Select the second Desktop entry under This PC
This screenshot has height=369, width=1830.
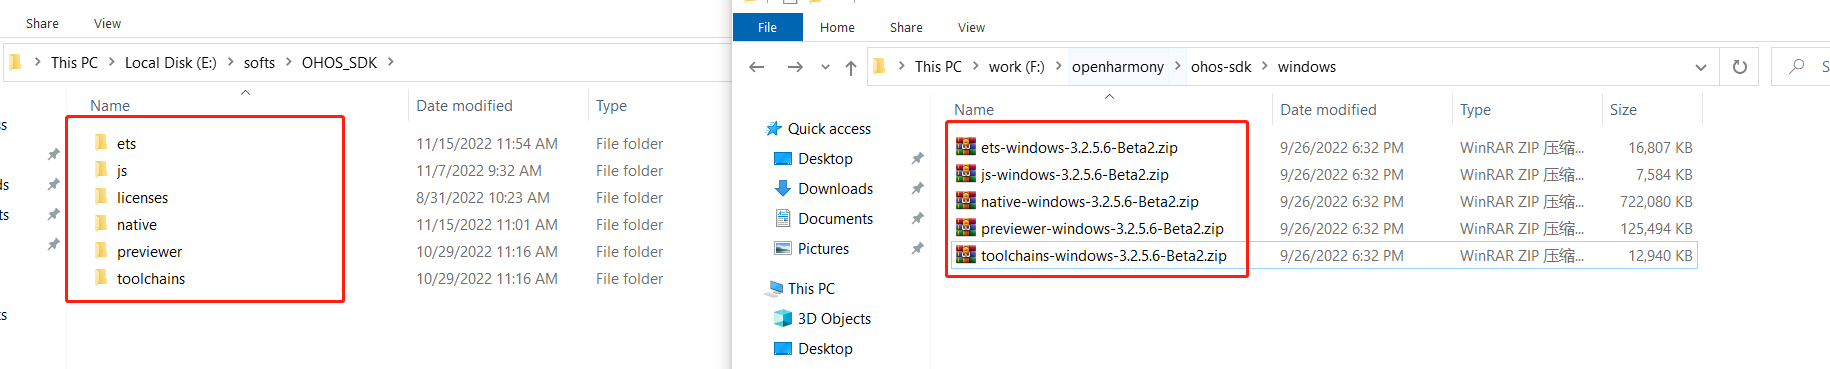[825, 348]
